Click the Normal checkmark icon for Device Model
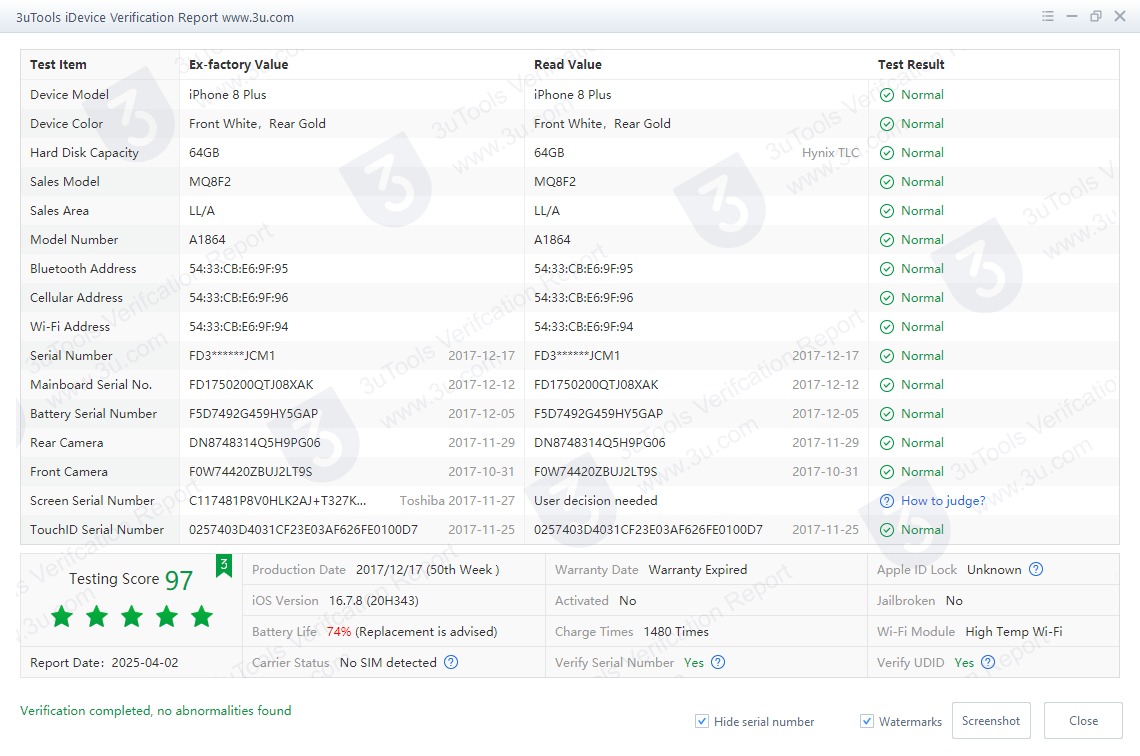Screen dimensions: 1140x756 [887, 95]
